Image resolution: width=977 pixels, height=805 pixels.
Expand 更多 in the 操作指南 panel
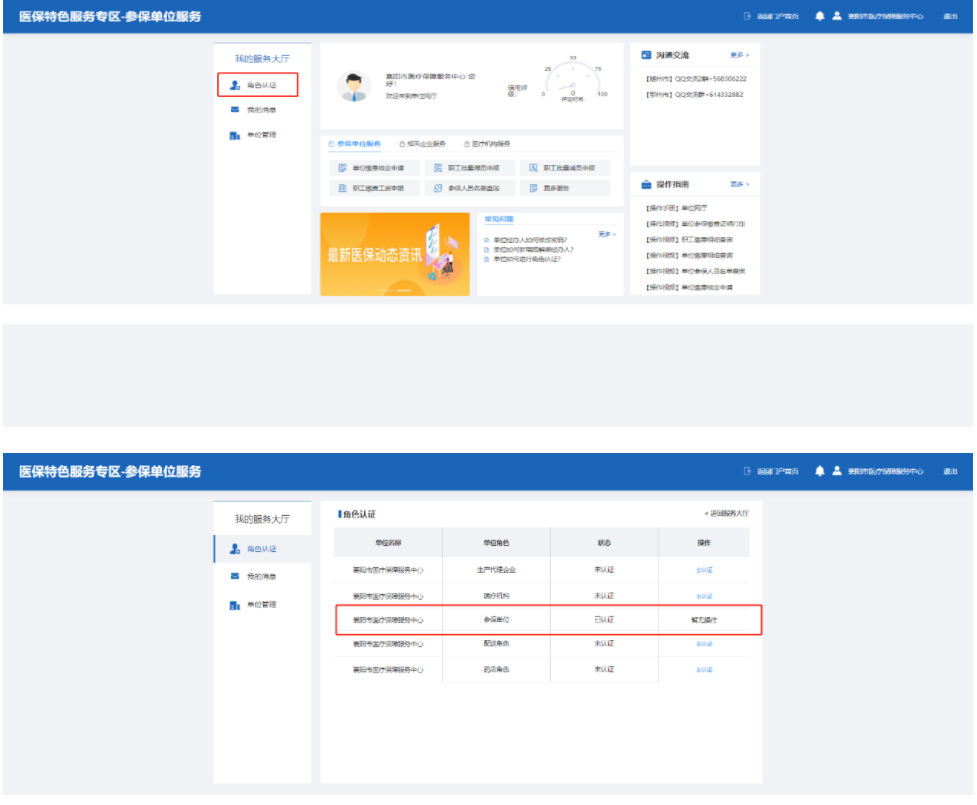pyautogui.click(x=739, y=185)
